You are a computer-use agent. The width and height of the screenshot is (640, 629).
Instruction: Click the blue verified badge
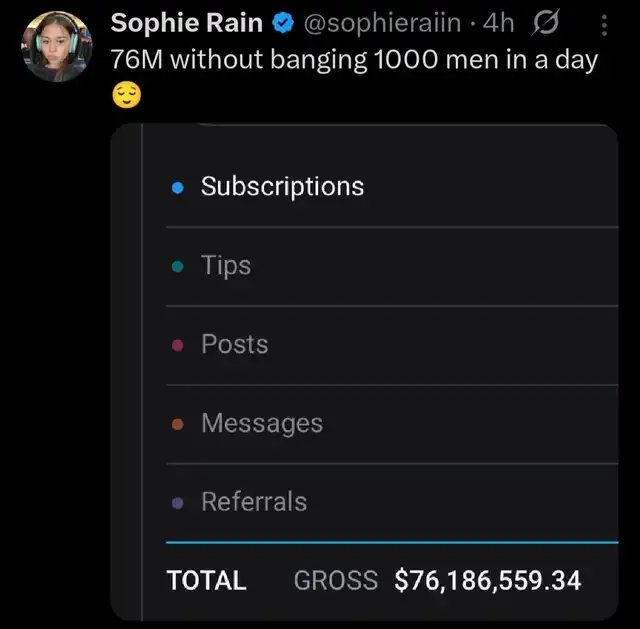(x=283, y=24)
